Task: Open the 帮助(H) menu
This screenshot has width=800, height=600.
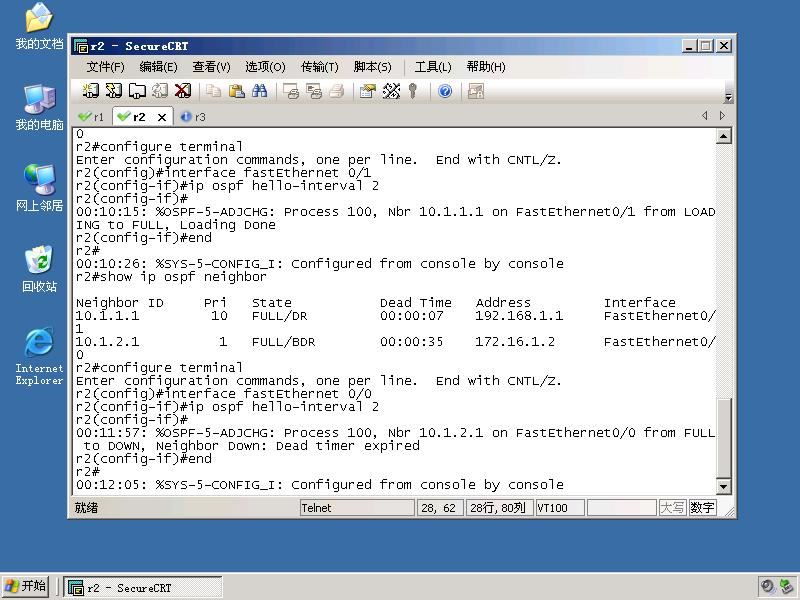Action: (486, 67)
